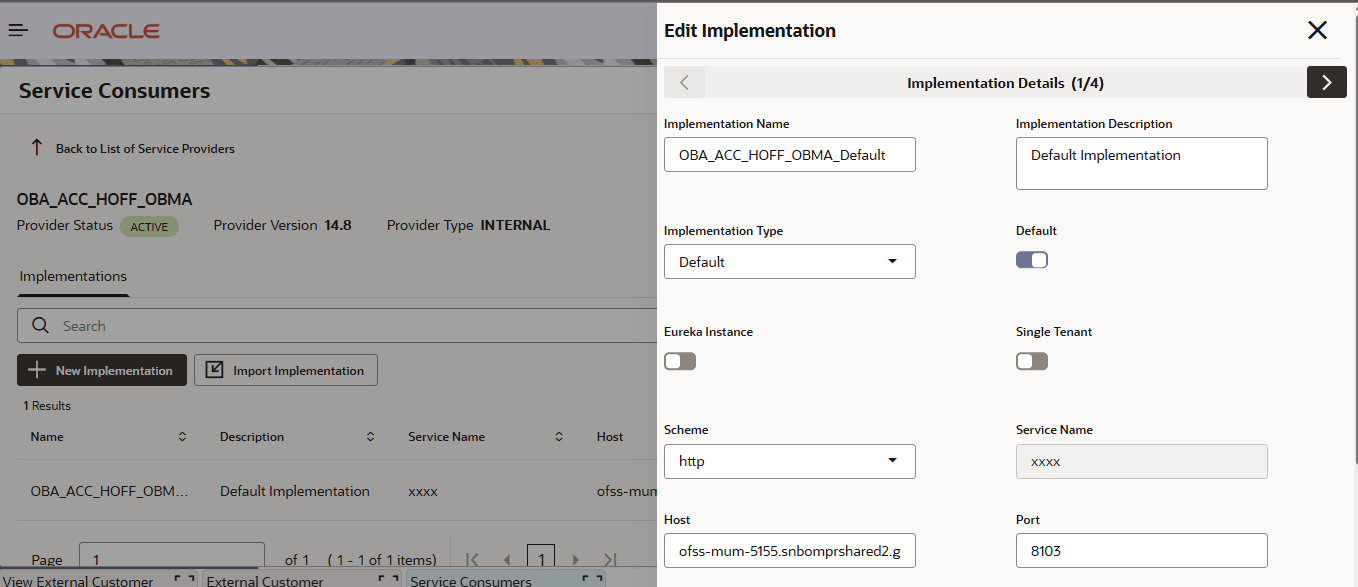1358x587 pixels.
Task: Click the ofss-mum host table cell
Action: pos(626,491)
